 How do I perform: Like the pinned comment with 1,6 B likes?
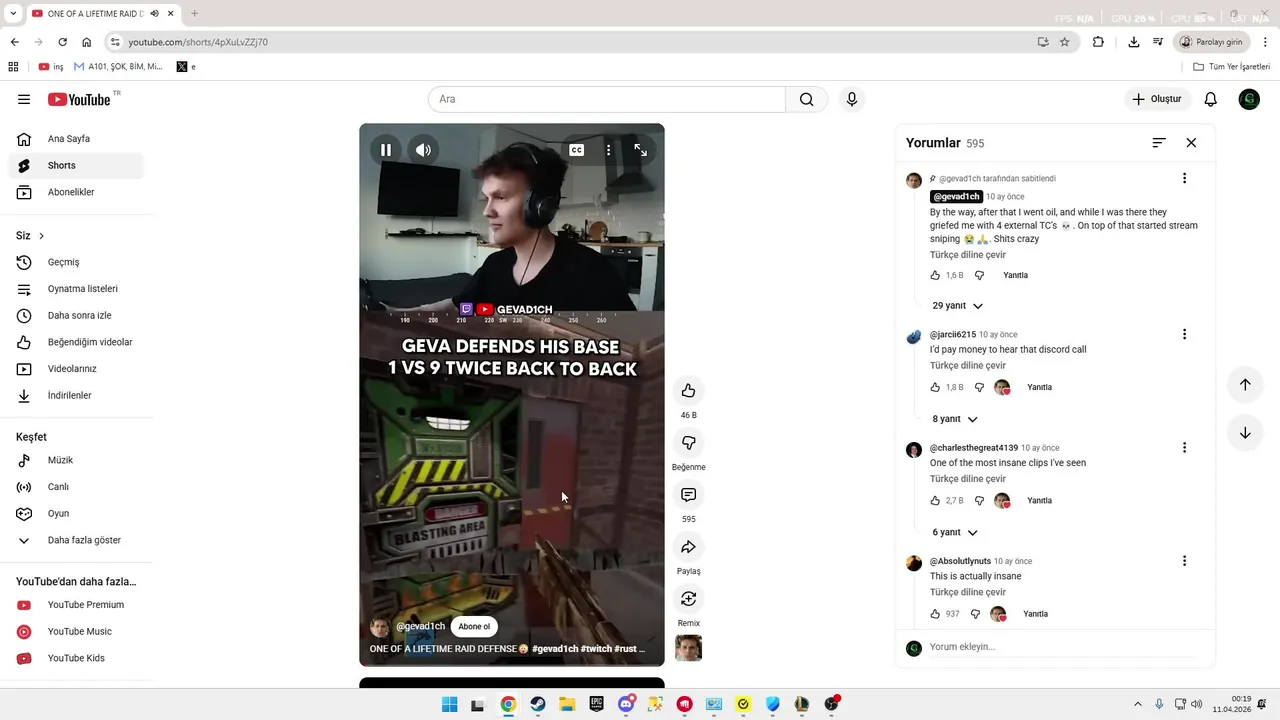pyautogui.click(x=936, y=275)
